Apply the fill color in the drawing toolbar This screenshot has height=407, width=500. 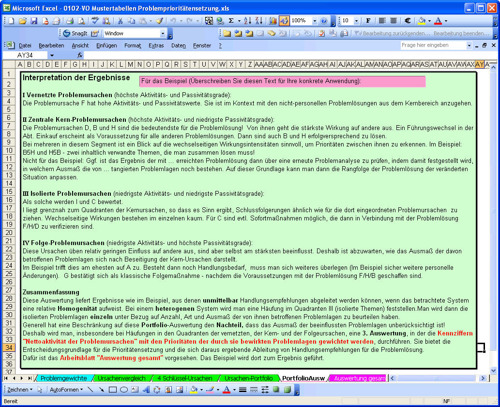coord(193,390)
